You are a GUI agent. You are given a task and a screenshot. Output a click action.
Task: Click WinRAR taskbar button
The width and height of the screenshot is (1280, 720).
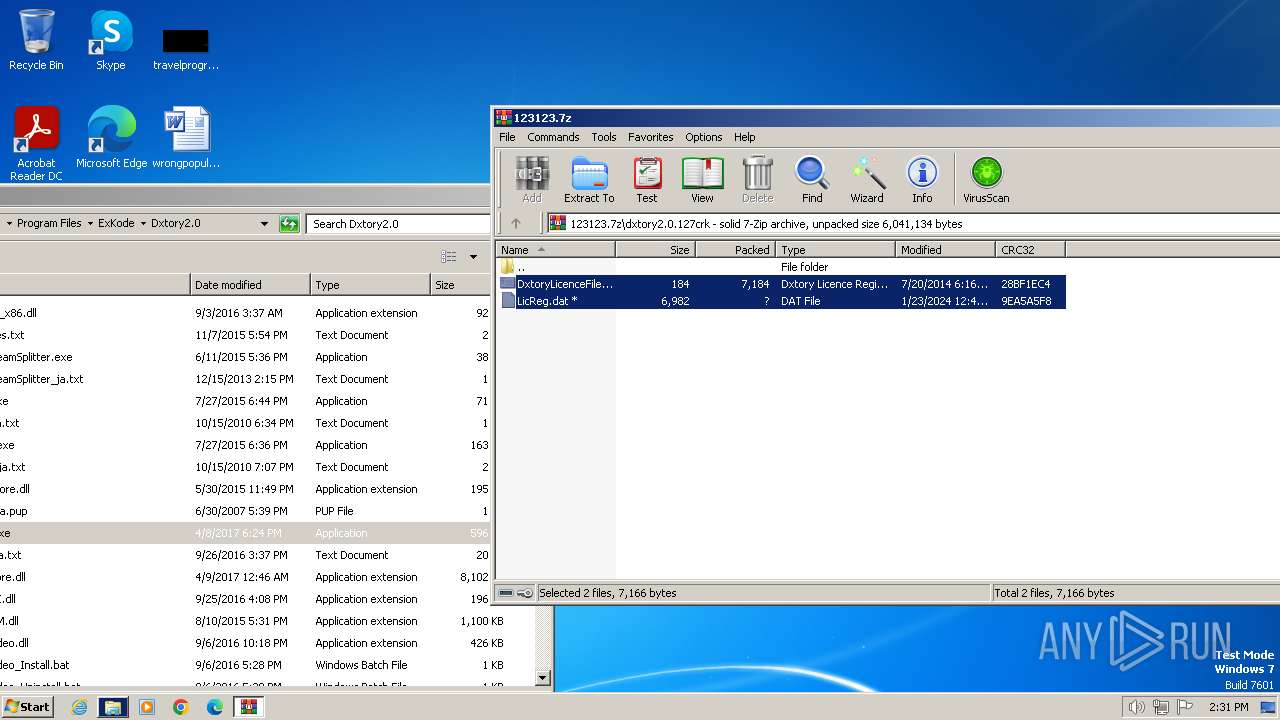pos(249,707)
